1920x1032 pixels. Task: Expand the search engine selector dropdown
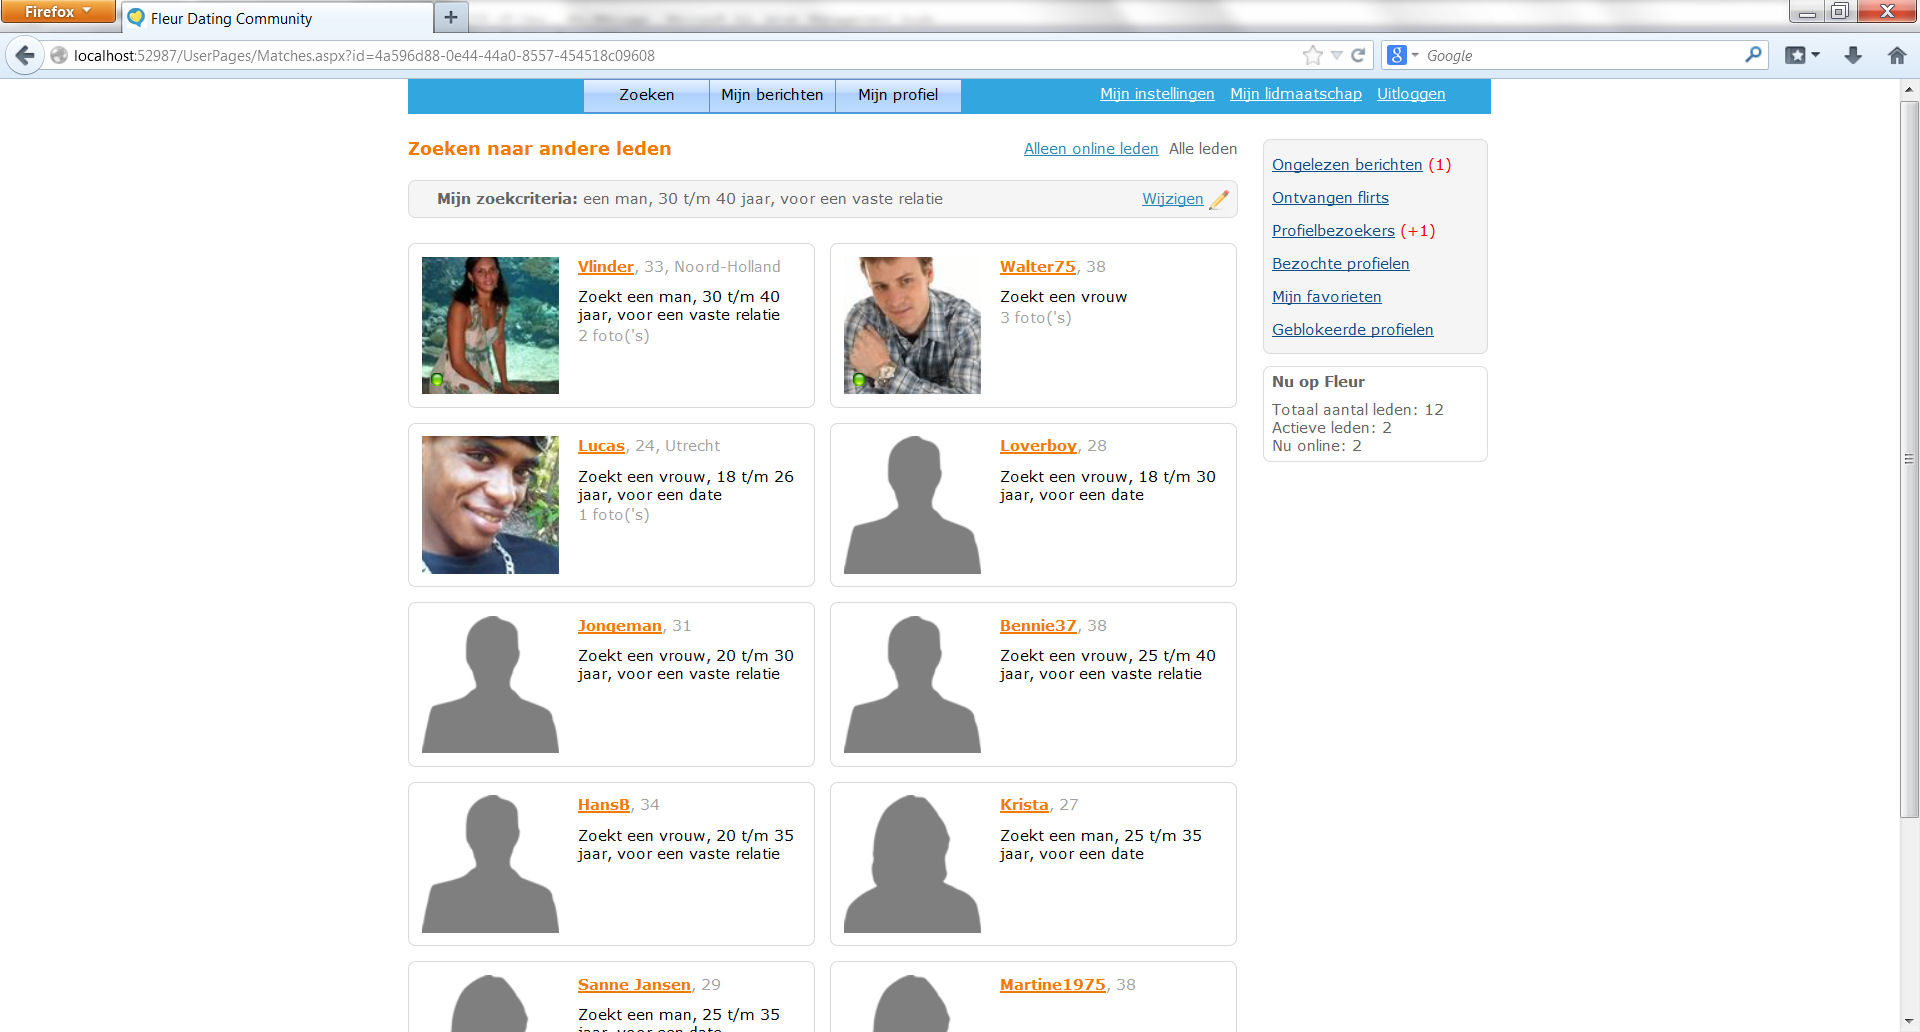click(1415, 56)
